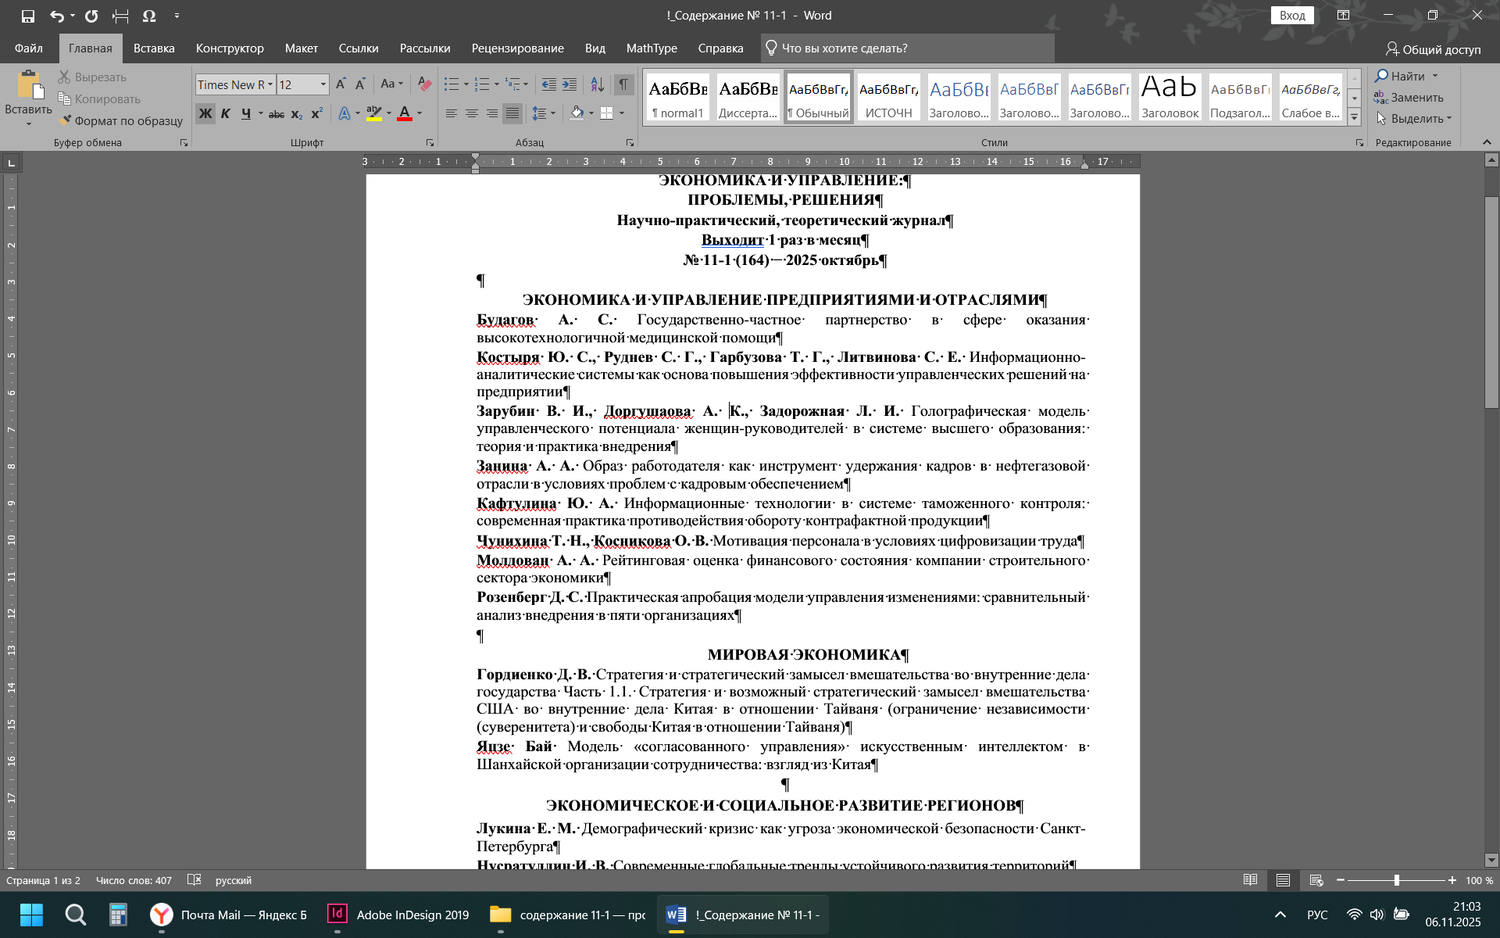Insert a symbol with the Omega icon
This screenshot has height=938, width=1500.
point(149,16)
